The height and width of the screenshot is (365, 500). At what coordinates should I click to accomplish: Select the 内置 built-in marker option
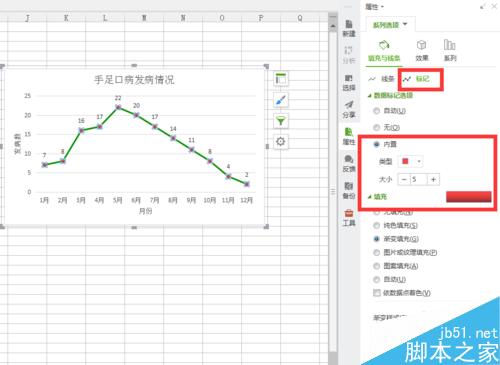coord(377,144)
